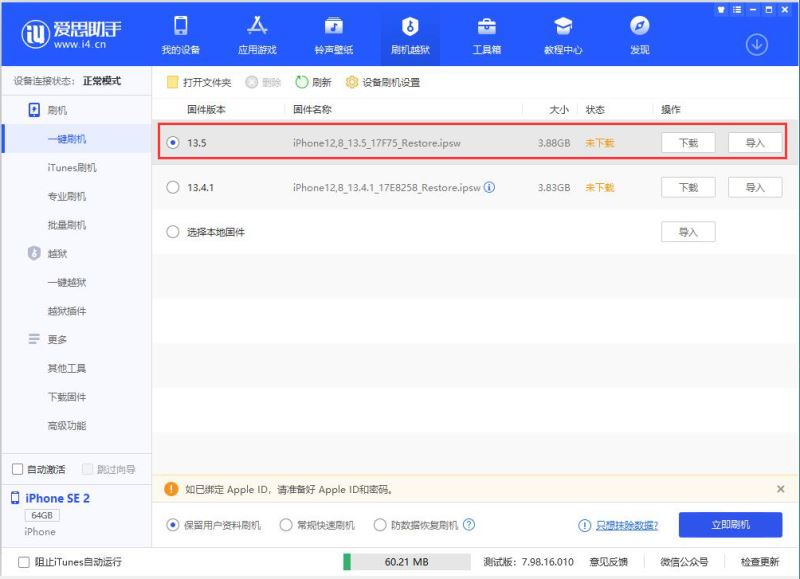Open the 我的设备 (My Device) tab
Viewport: 800px width, 579px height.
181,35
